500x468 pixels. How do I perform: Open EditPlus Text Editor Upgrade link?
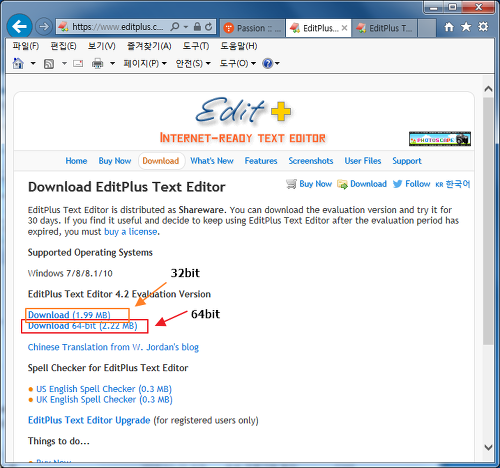coord(89,420)
